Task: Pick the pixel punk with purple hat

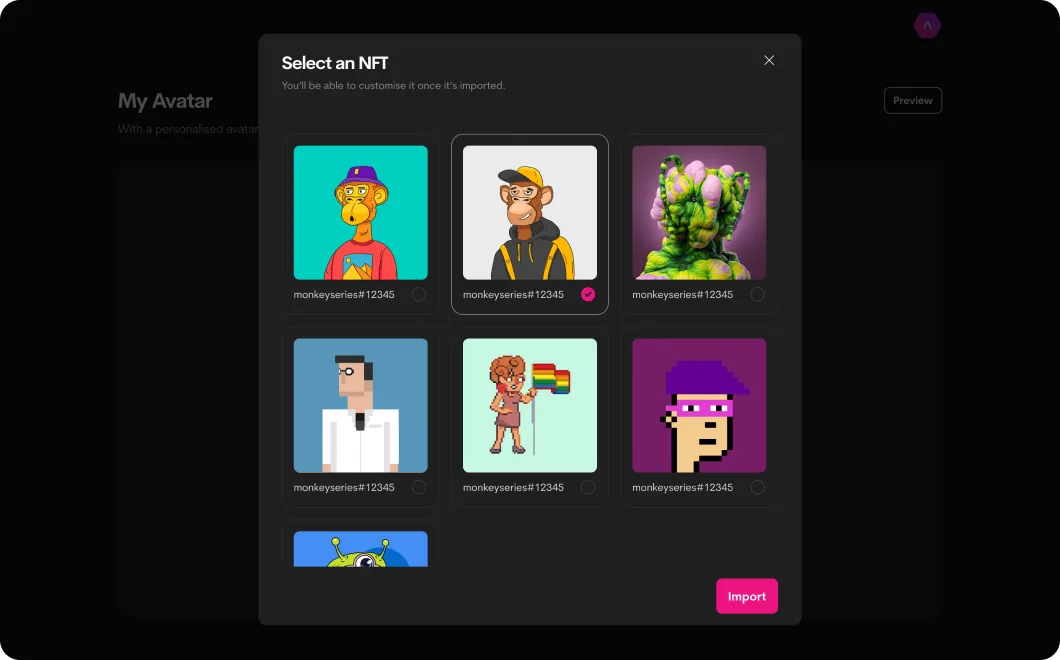Action: (x=699, y=405)
